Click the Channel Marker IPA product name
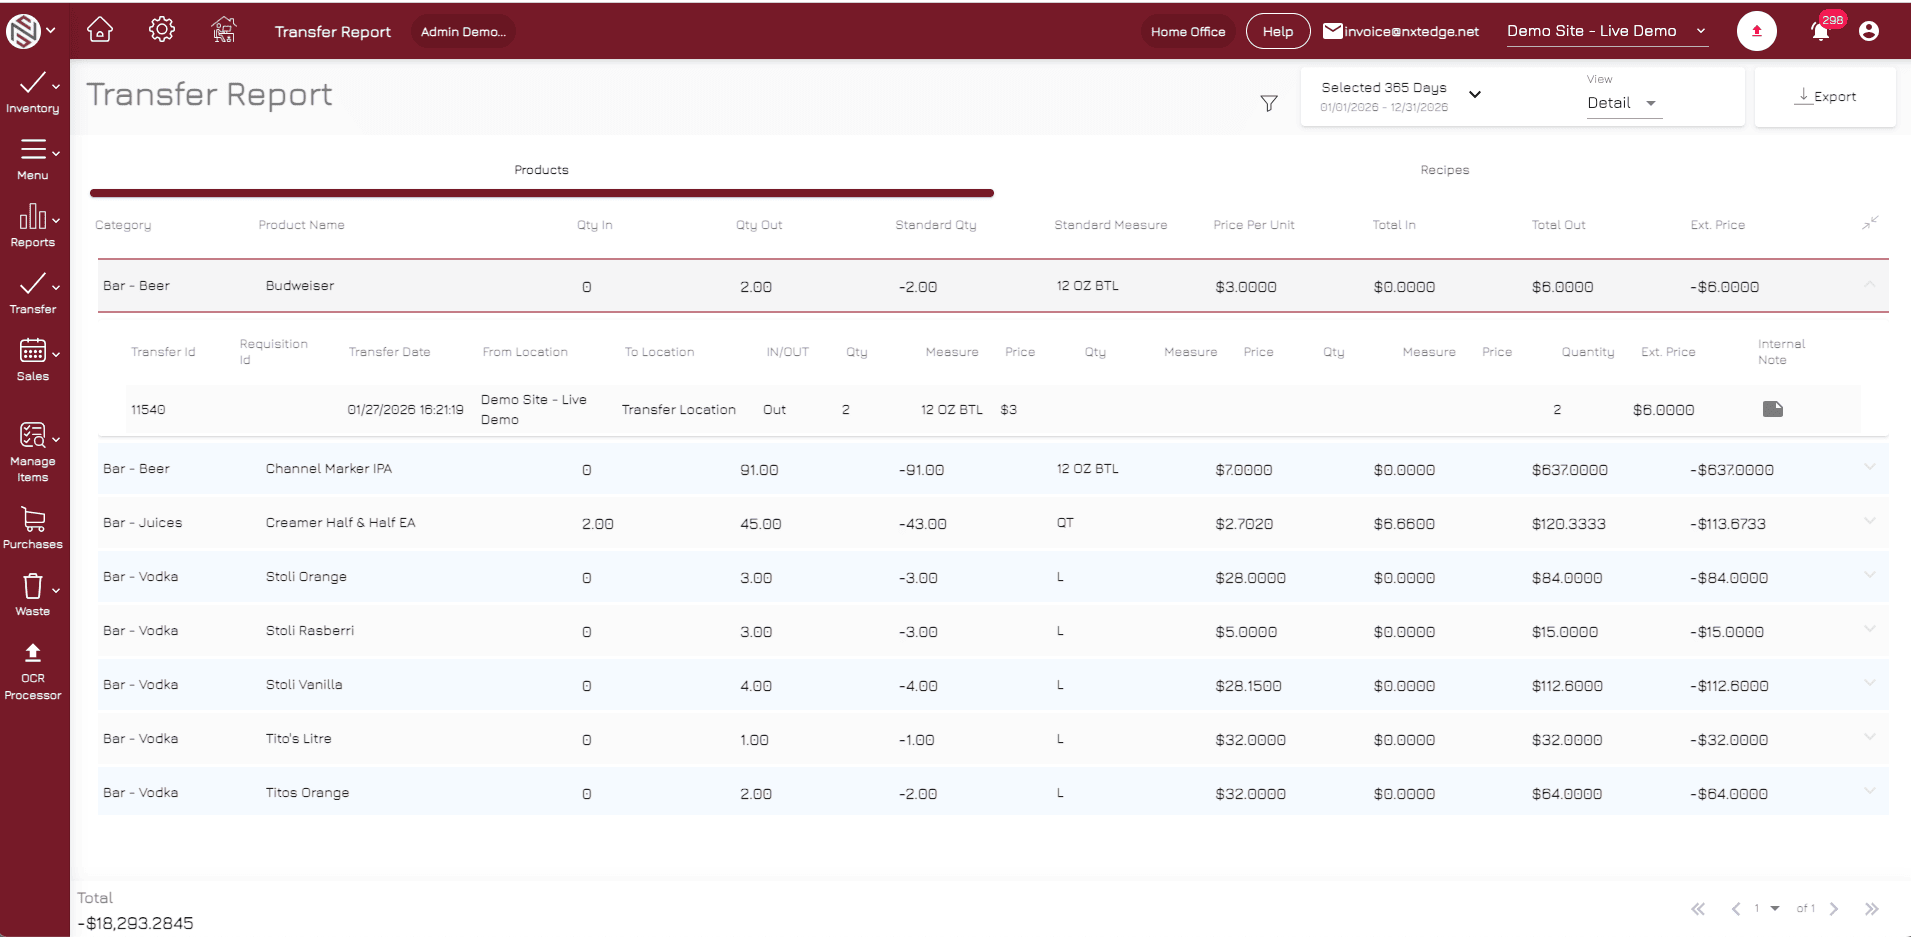 329,468
